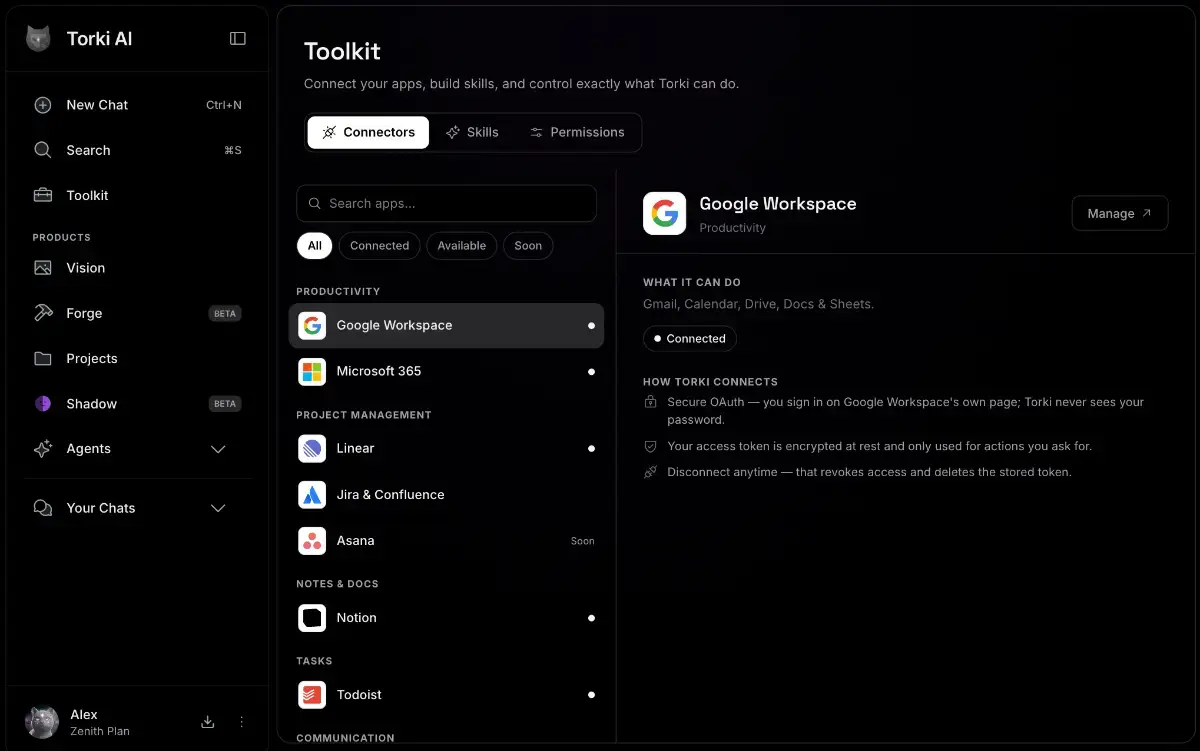Select the Connected filter chip
Viewport: 1200px width, 751px height.
(x=379, y=246)
